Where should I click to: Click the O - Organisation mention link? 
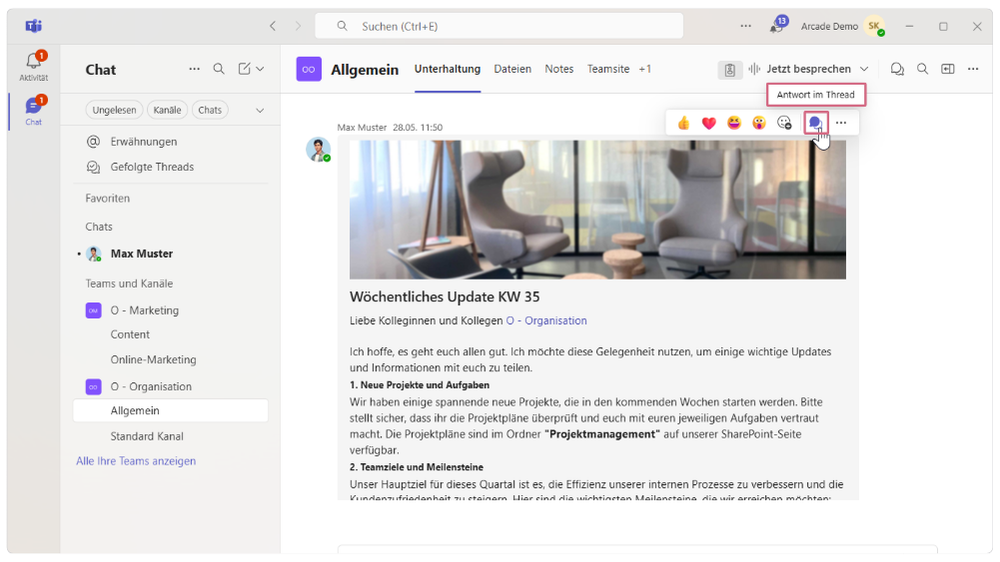pos(547,321)
